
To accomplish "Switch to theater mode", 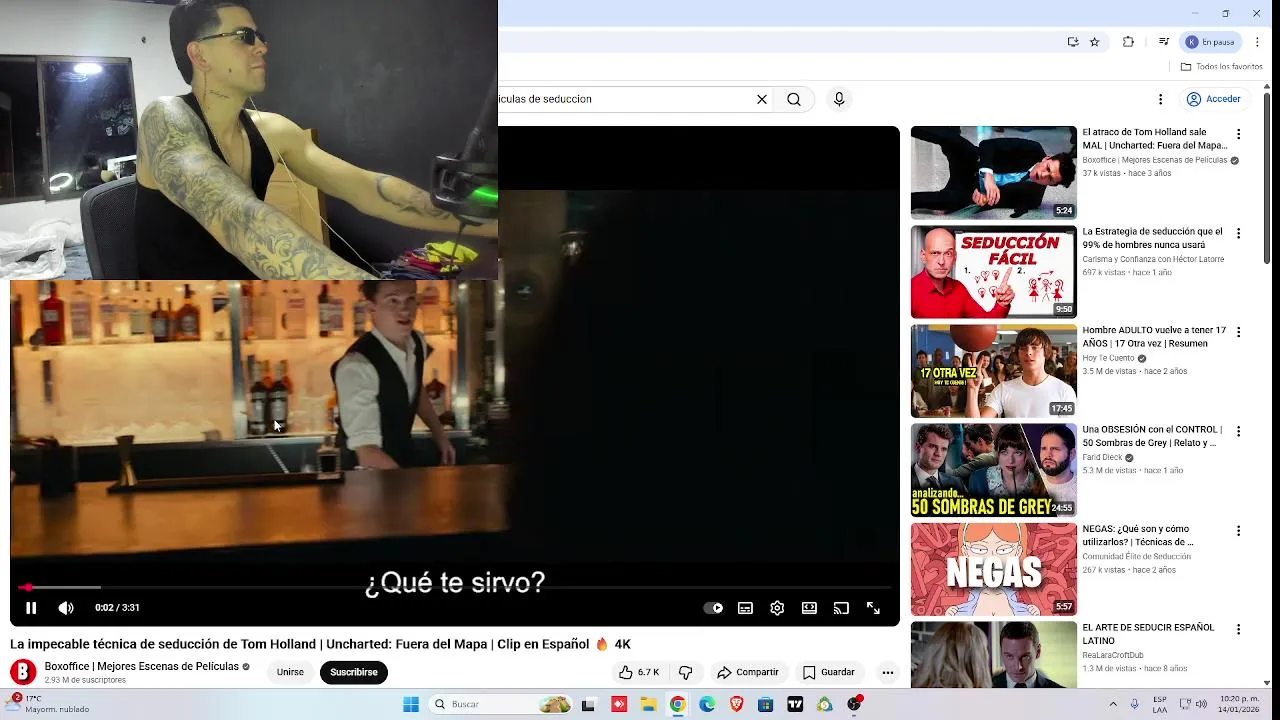I will tap(809, 608).
